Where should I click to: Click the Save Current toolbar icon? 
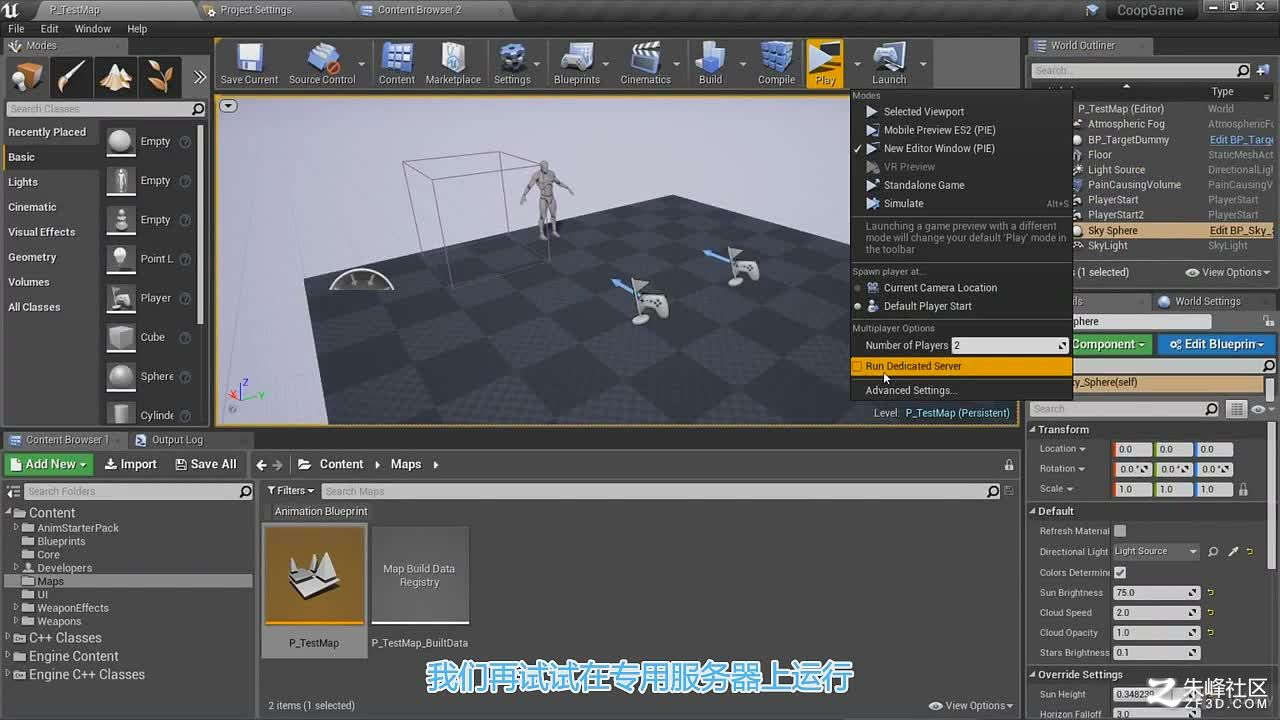click(249, 63)
